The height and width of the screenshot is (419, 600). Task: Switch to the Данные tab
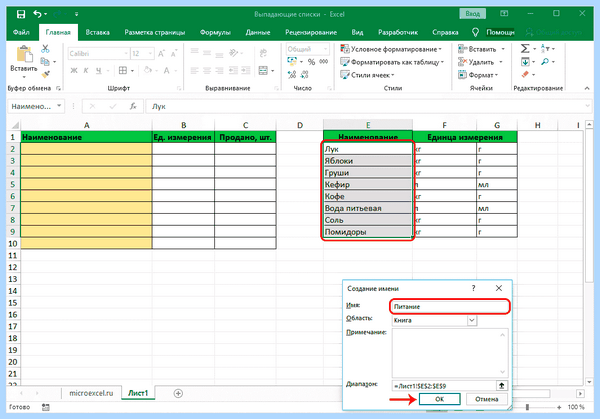coord(258,33)
